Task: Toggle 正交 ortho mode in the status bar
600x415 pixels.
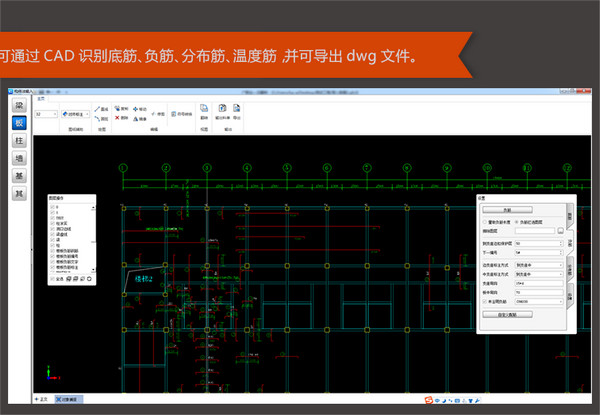Action: pyautogui.click(x=41, y=399)
